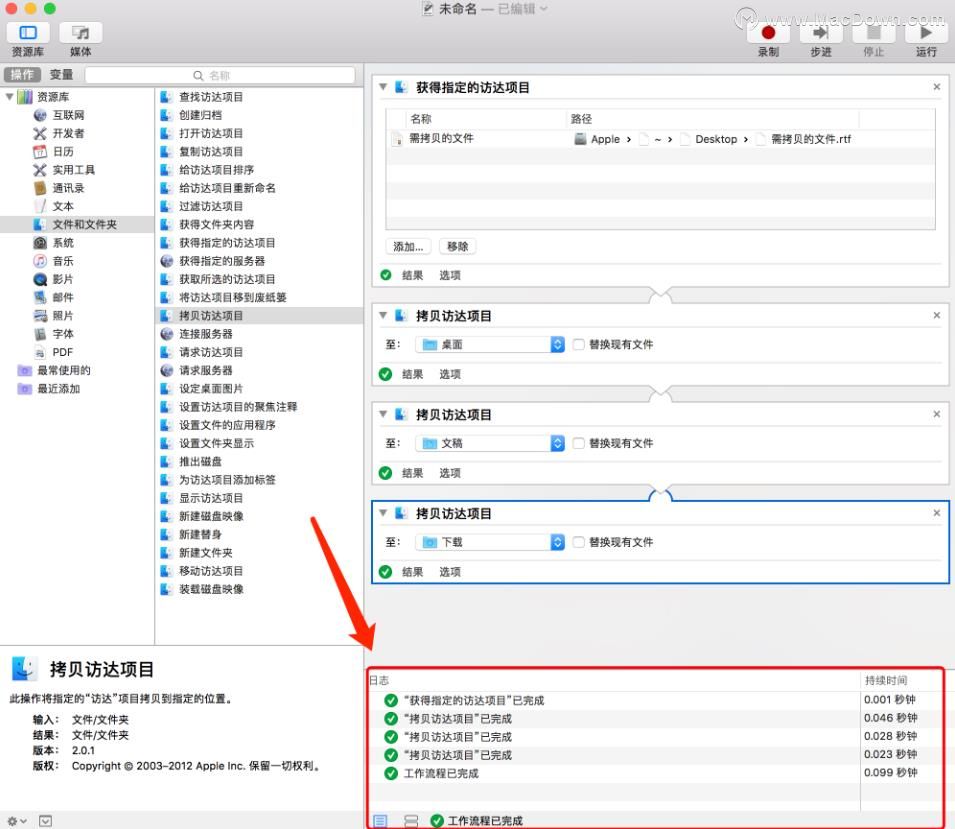
Task: Click the split-view log icon
Action: (x=411, y=820)
